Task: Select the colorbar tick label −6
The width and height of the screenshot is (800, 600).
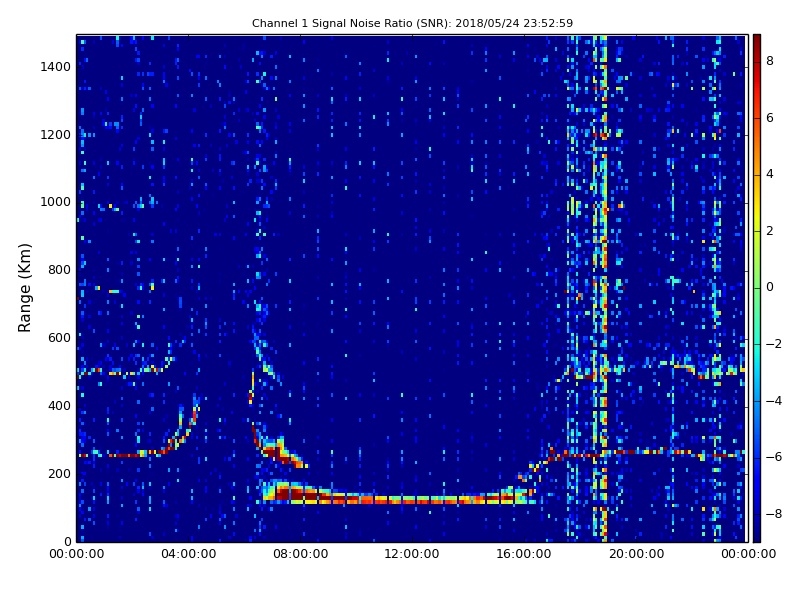Action: [774, 457]
